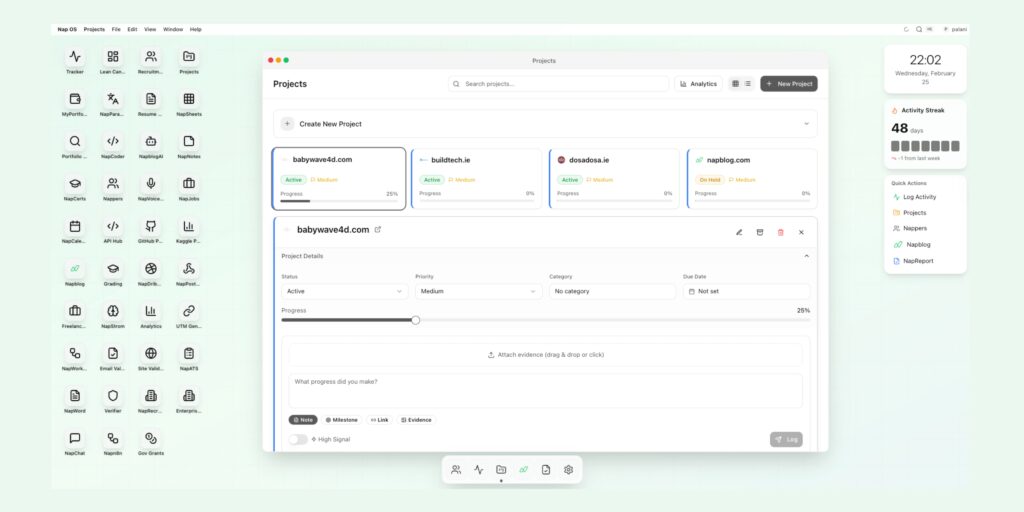This screenshot has width=1024, height=512.
Task: Launch the Lean Canvas desktop icon
Action: point(113,57)
